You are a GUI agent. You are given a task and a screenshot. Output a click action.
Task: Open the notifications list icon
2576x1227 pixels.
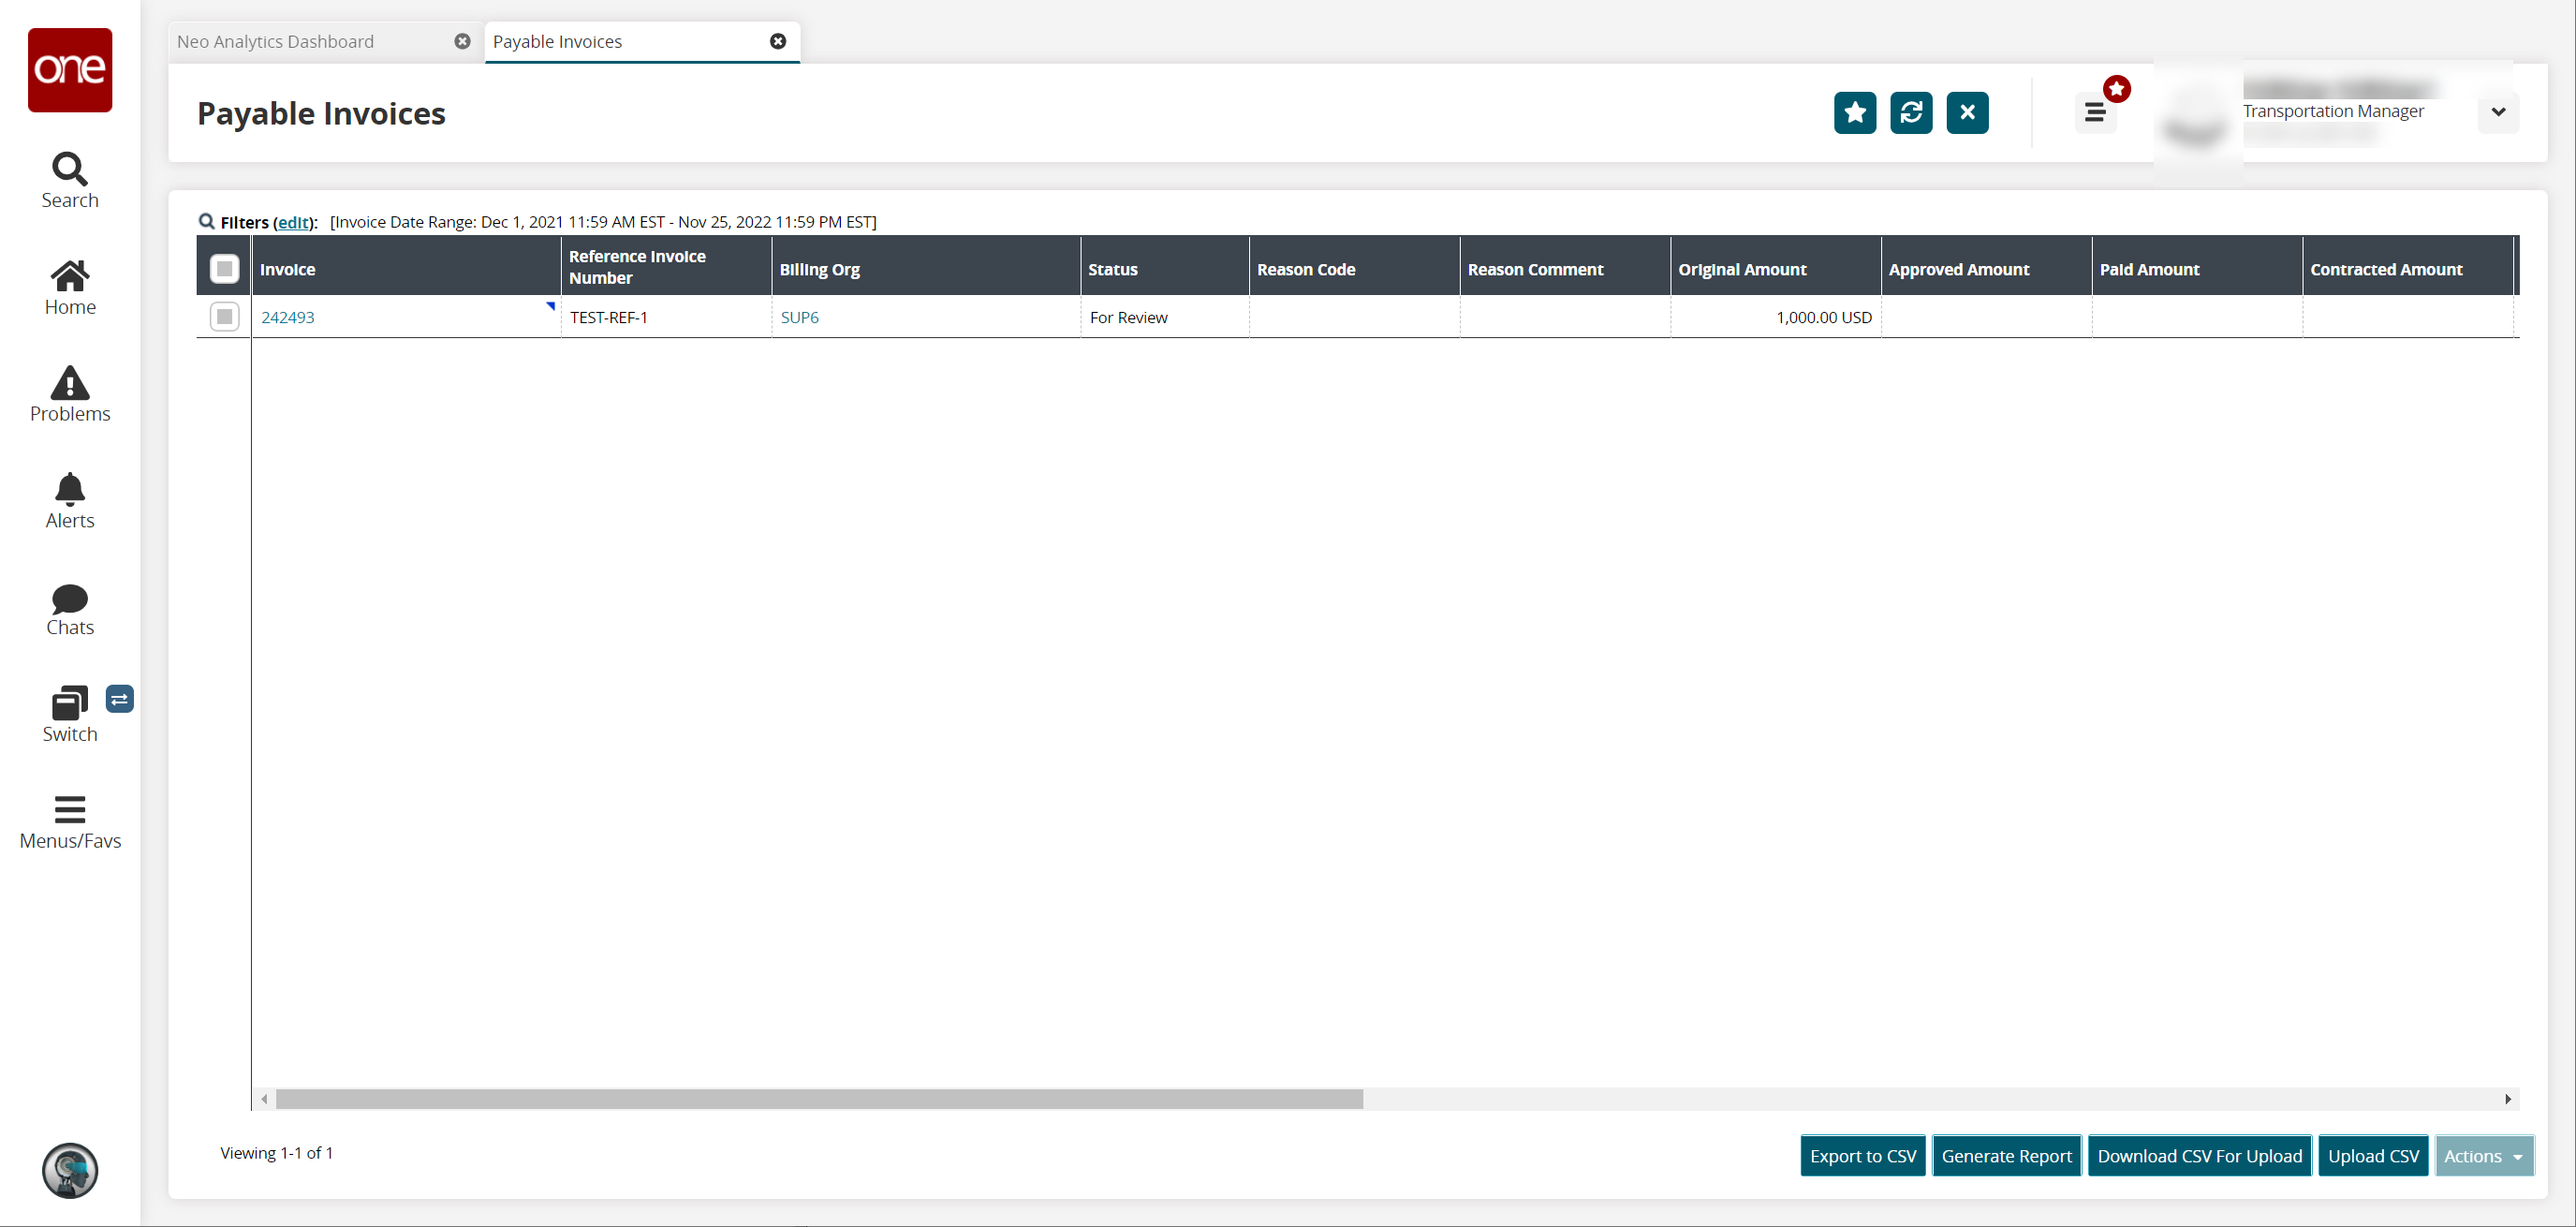pos(2094,112)
